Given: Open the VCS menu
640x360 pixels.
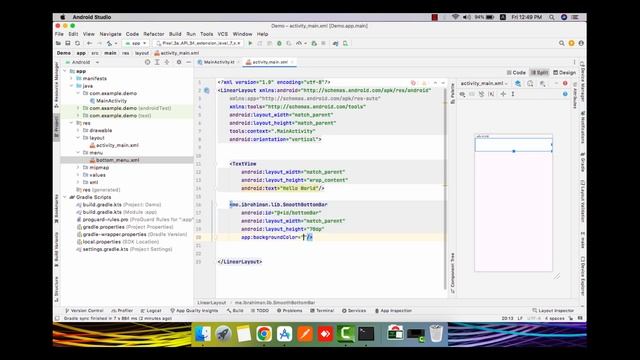Looking at the screenshot, I should (222, 34).
